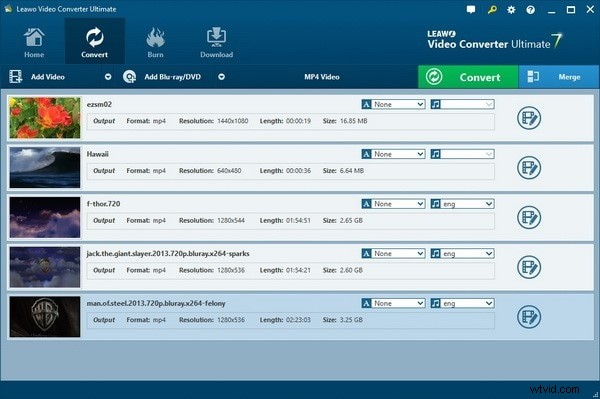Click the subtitle A icon for ezsm02
This screenshot has width=600, height=399.
point(366,104)
